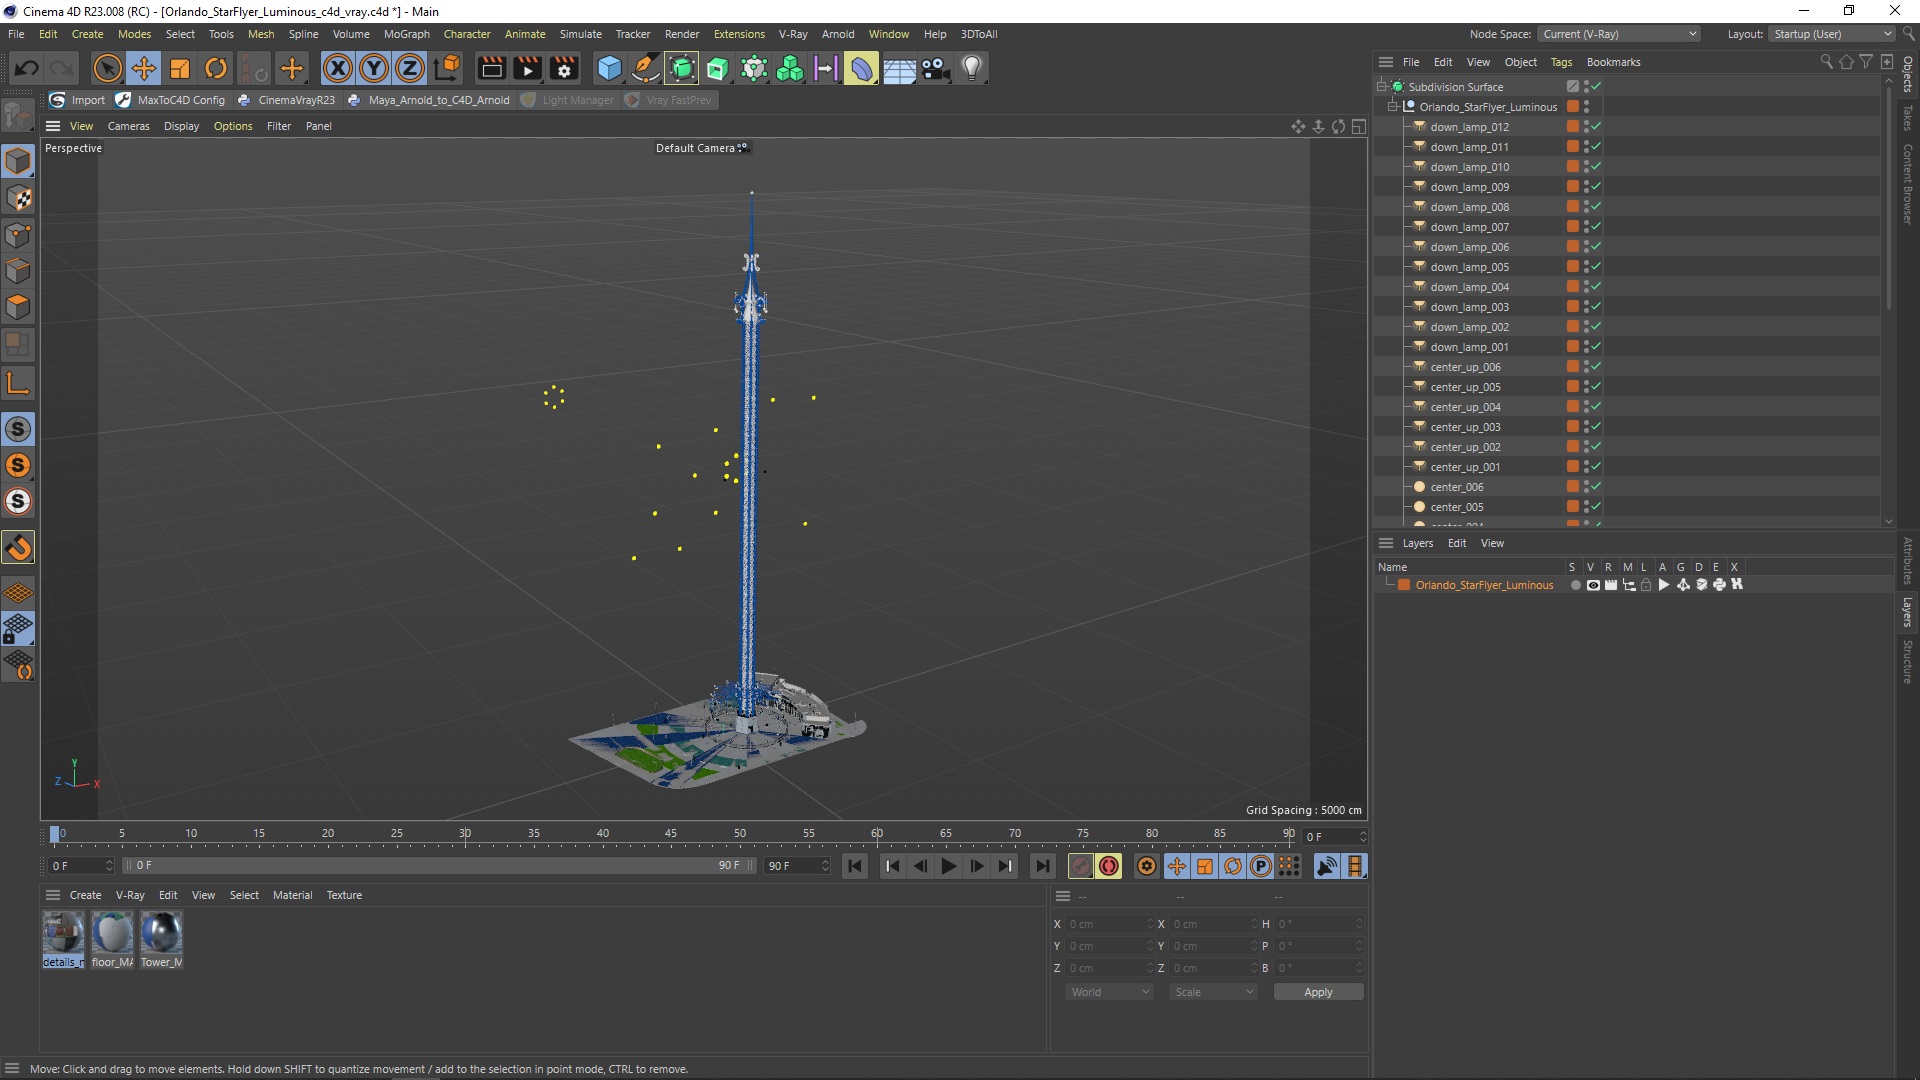This screenshot has width=1920, height=1080.
Task: Go to end of animation
Action: coord(1043,866)
